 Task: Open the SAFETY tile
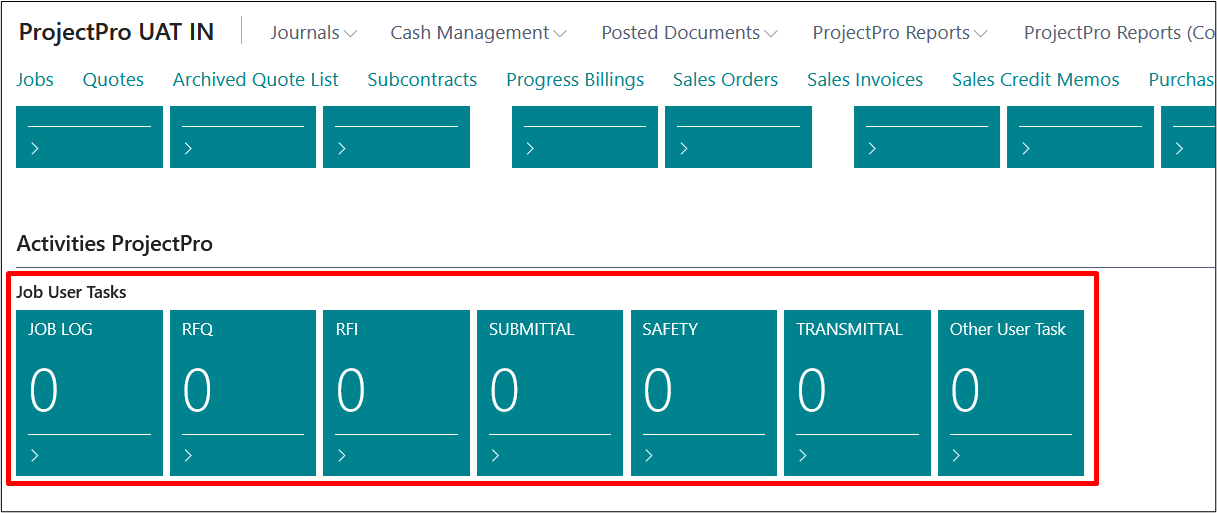click(703, 393)
